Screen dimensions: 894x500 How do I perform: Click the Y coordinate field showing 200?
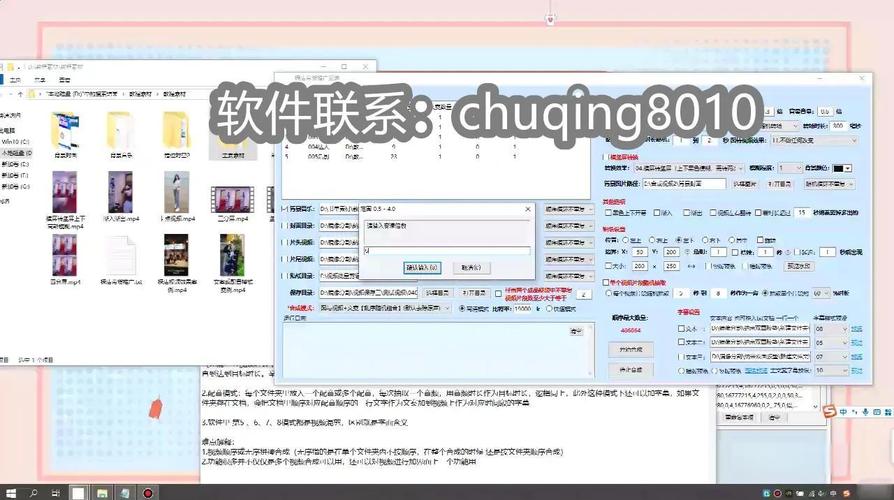click(x=672, y=252)
